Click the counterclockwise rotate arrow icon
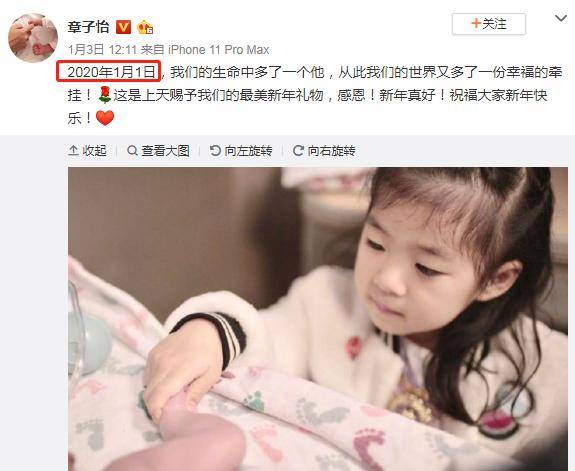This screenshot has height=471, width=575. click(x=215, y=151)
